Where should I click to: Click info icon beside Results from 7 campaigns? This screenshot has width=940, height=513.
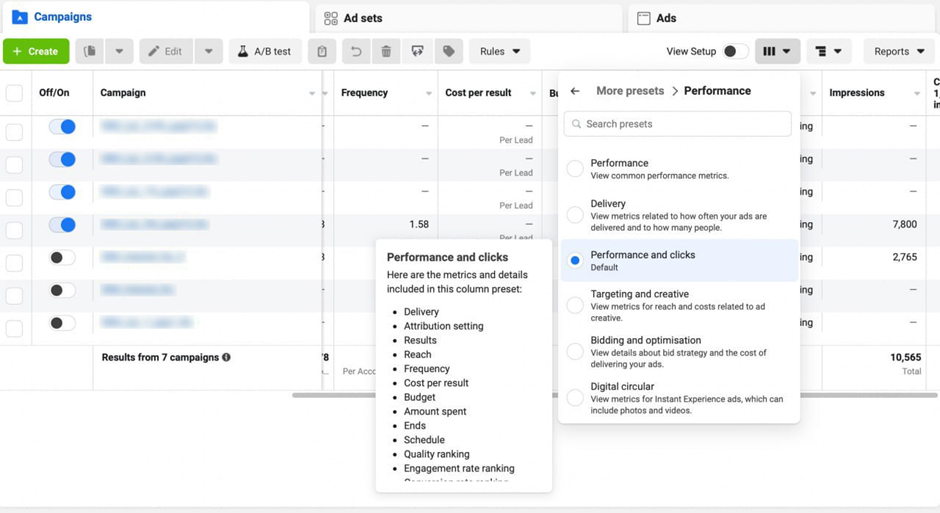click(226, 357)
